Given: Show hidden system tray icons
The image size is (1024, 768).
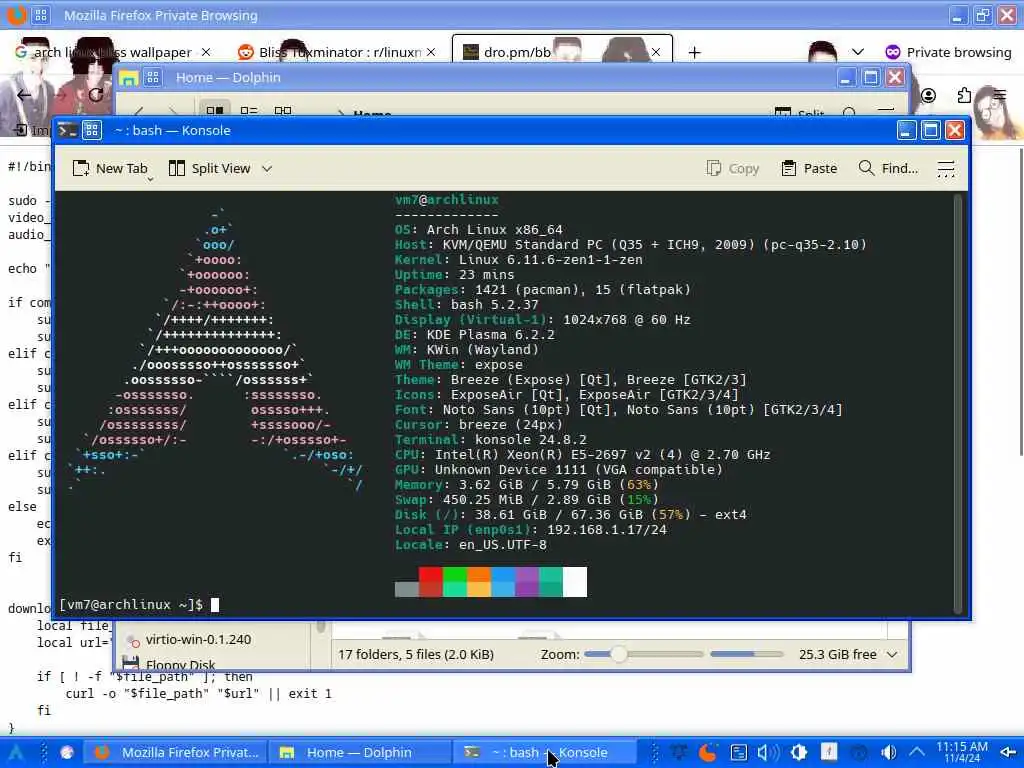Looking at the screenshot, I should [x=917, y=752].
